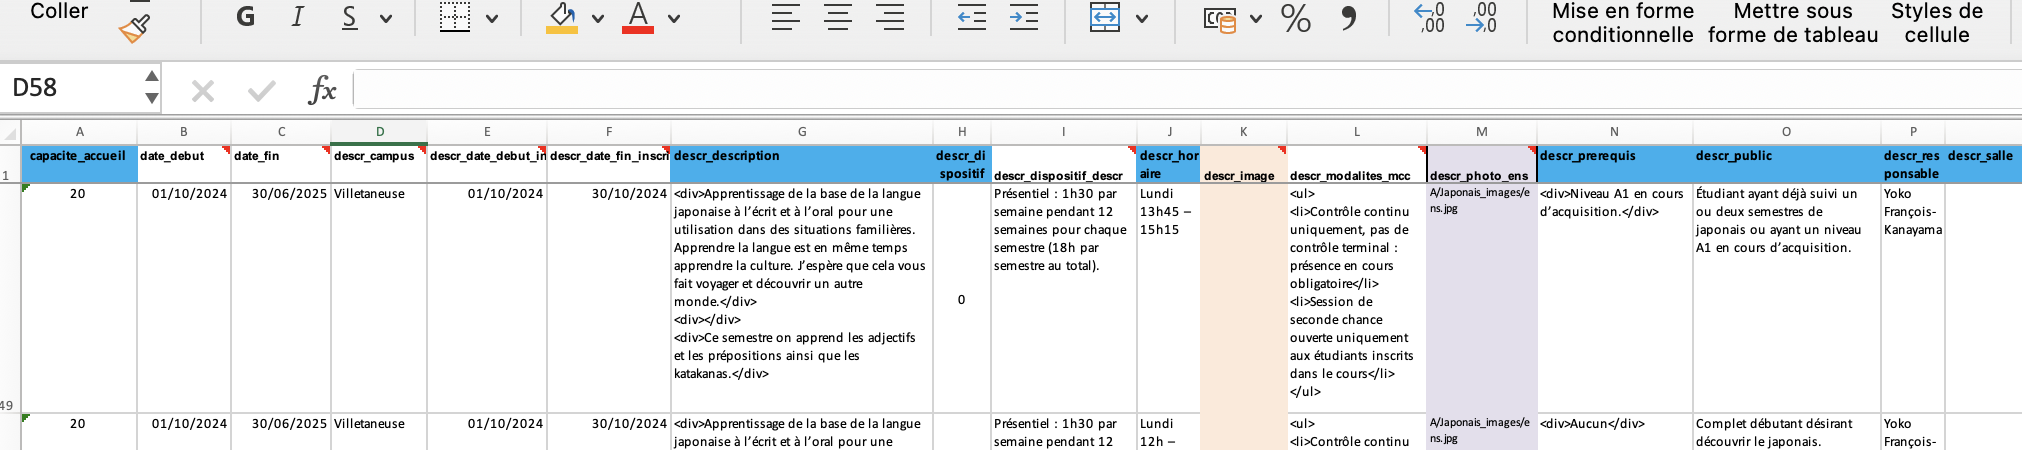The width and height of the screenshot is (2022, 450).
Task: Open Mise en forme conditionnelle
Action: pyautogui.click(x=1623, y=23)
